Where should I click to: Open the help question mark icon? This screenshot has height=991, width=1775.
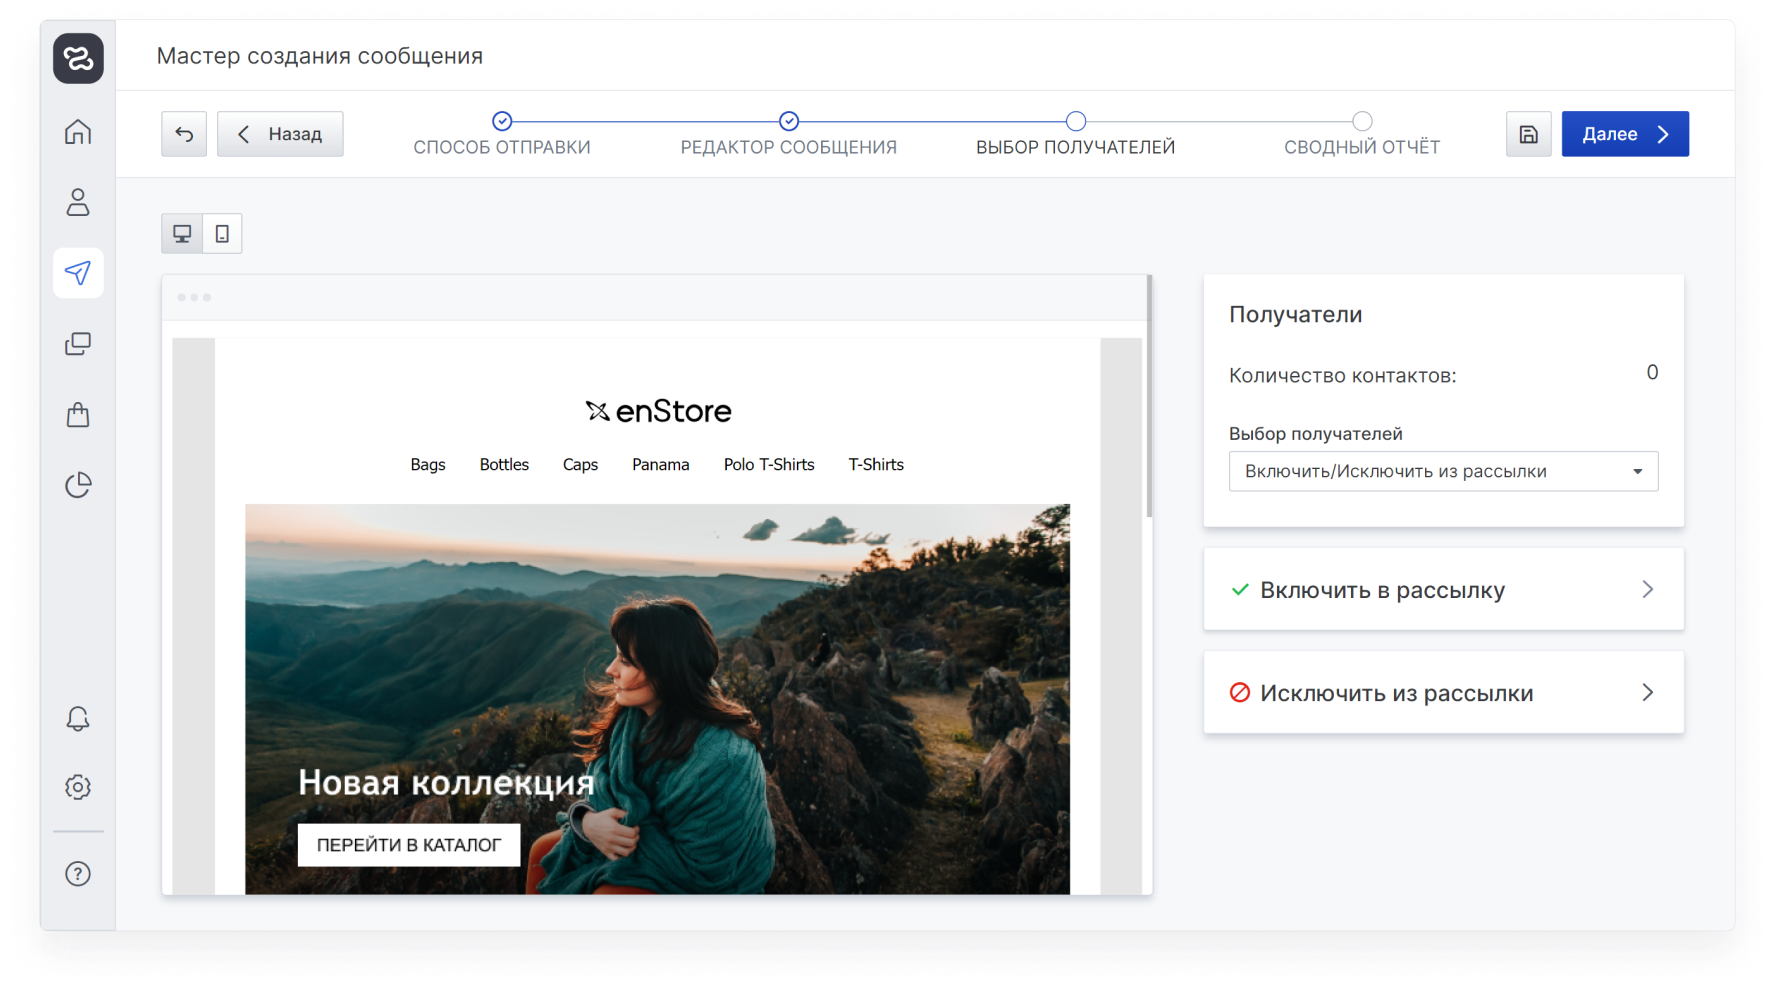[78, 874]
